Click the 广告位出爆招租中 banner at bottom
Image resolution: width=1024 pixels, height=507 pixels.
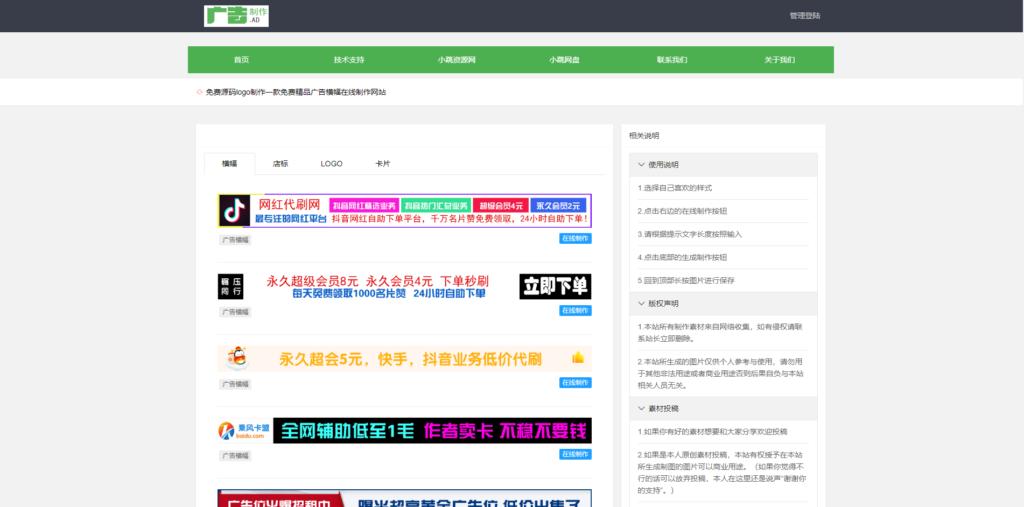coord(405,499)
